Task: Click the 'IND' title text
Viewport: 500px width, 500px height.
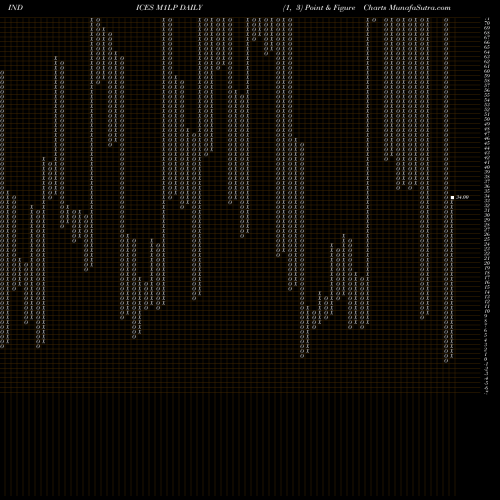Action: pos(15,7)
